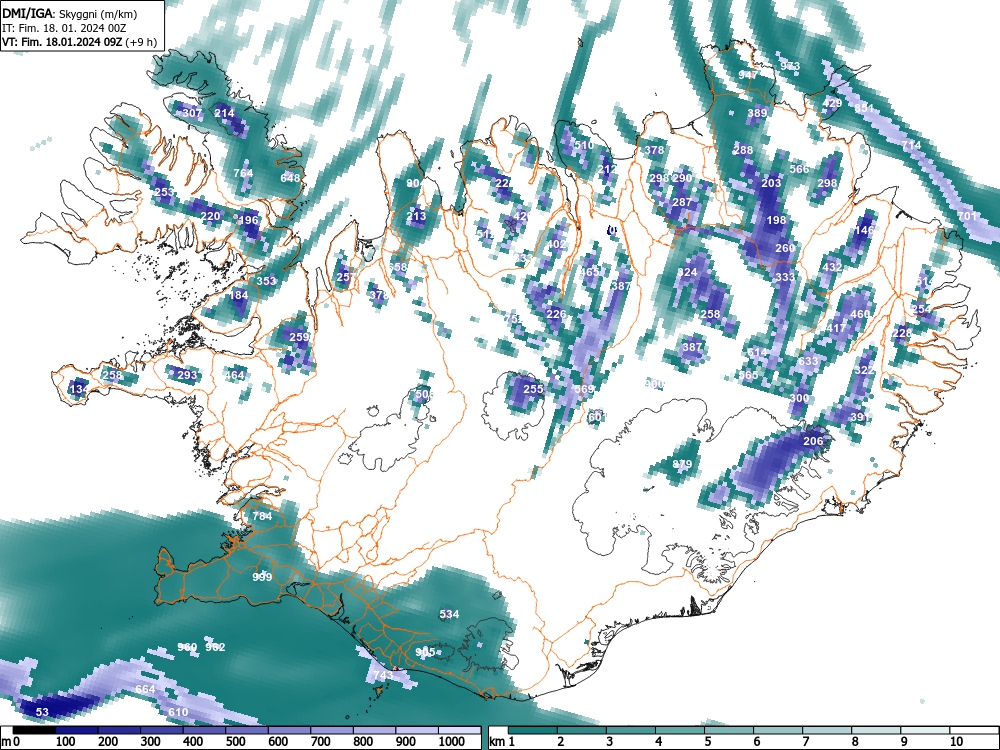
Task: Click the visibility value "999" near Reykjanes
Action: click(262, 577)
